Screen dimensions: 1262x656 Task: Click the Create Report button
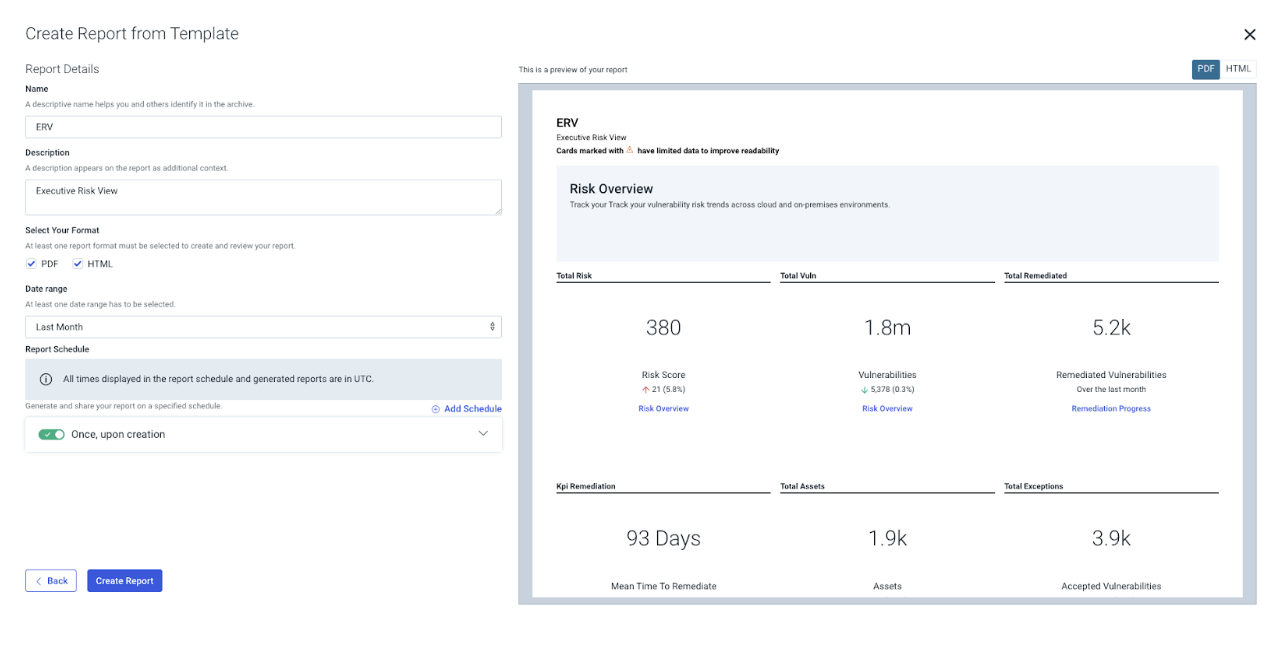tap(125, 581)
